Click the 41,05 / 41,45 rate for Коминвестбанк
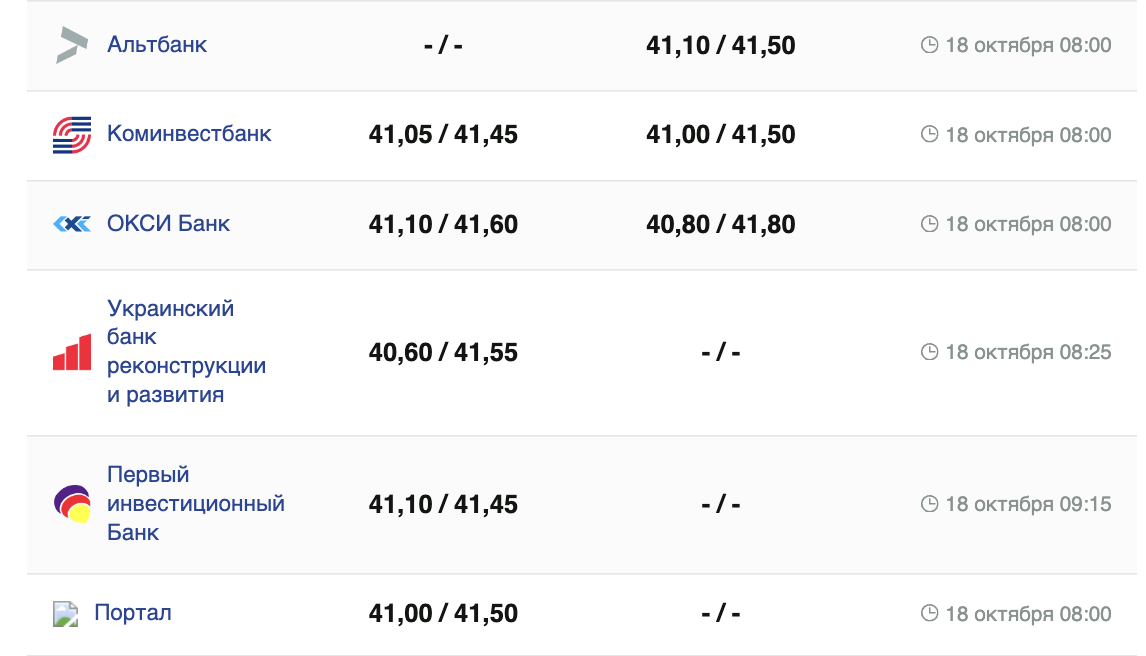 tap(443, 135)
